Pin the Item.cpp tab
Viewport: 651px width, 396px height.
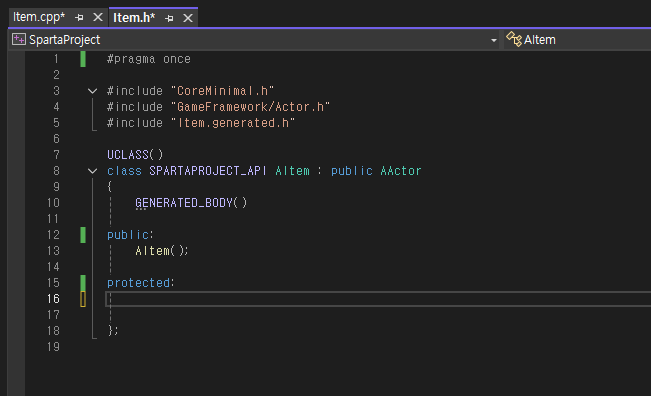(x=79, y=17)
